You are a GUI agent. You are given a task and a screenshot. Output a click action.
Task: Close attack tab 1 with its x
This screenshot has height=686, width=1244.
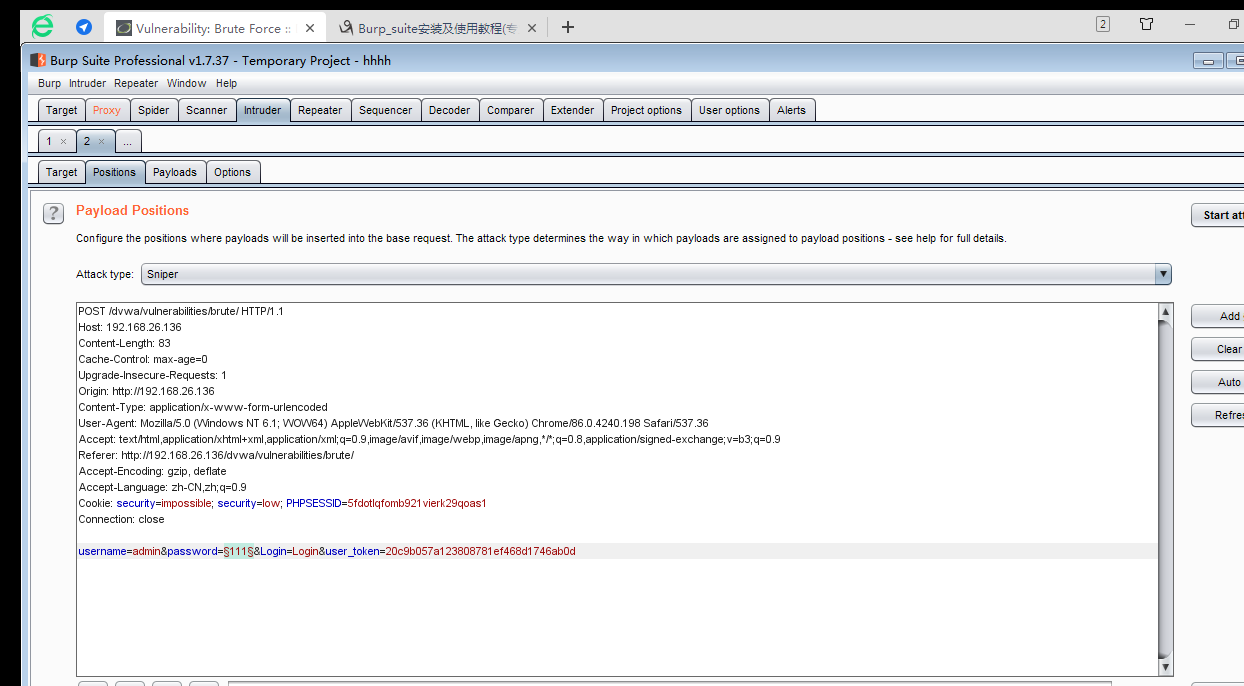pyautogui.click(x=63, y=142)
